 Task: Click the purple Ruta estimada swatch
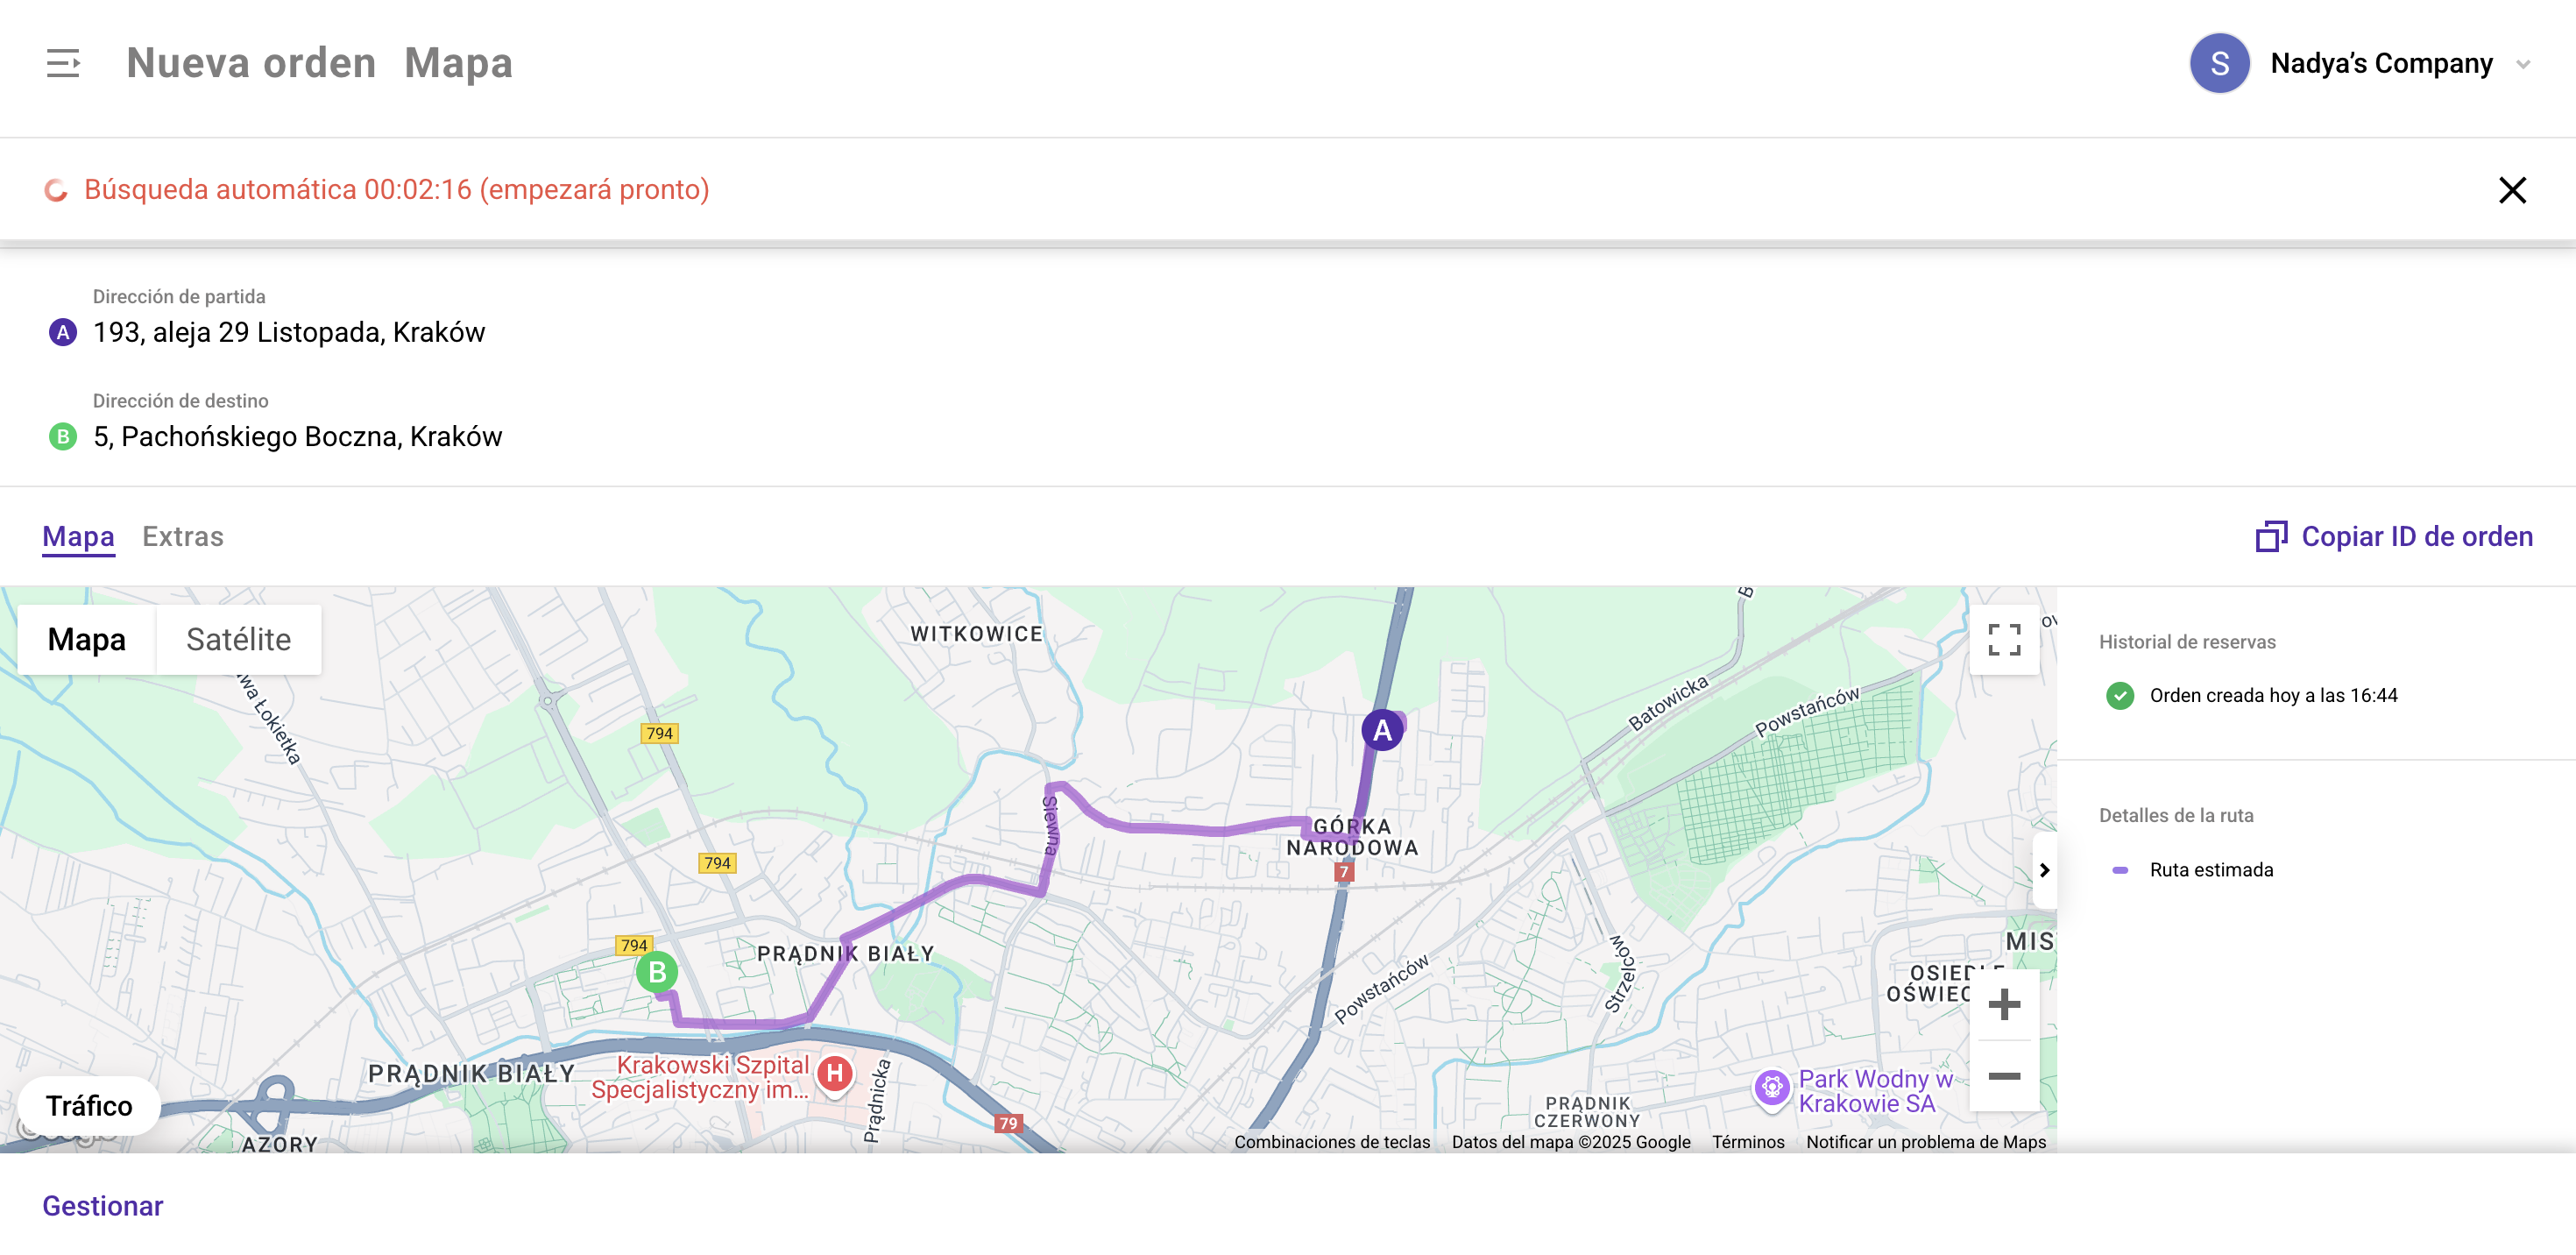(x=2119, y=870)
